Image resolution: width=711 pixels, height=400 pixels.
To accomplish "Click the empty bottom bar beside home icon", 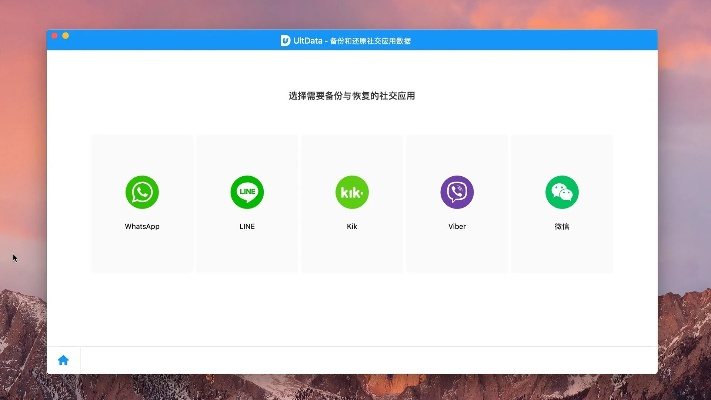I will click(x=360, y=360).
